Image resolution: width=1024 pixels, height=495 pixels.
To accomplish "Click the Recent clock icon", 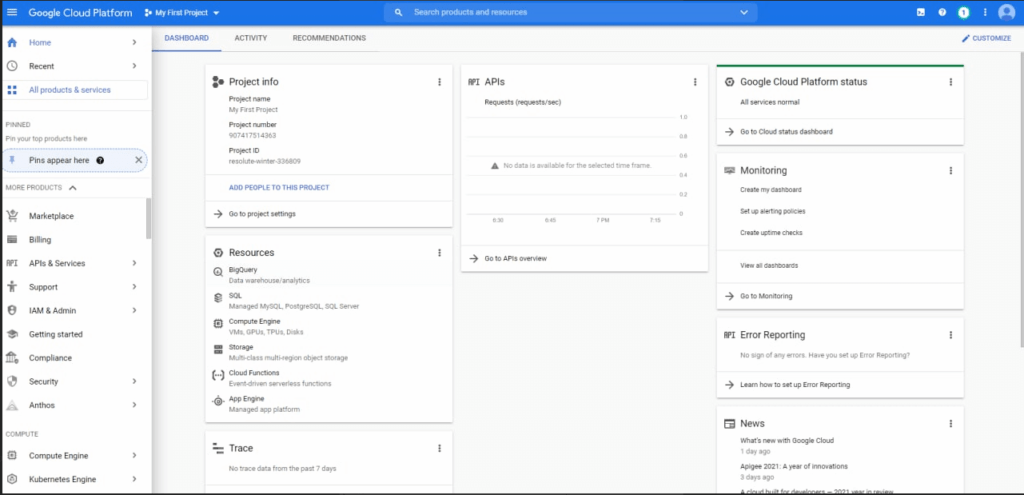I will [12, 66].
